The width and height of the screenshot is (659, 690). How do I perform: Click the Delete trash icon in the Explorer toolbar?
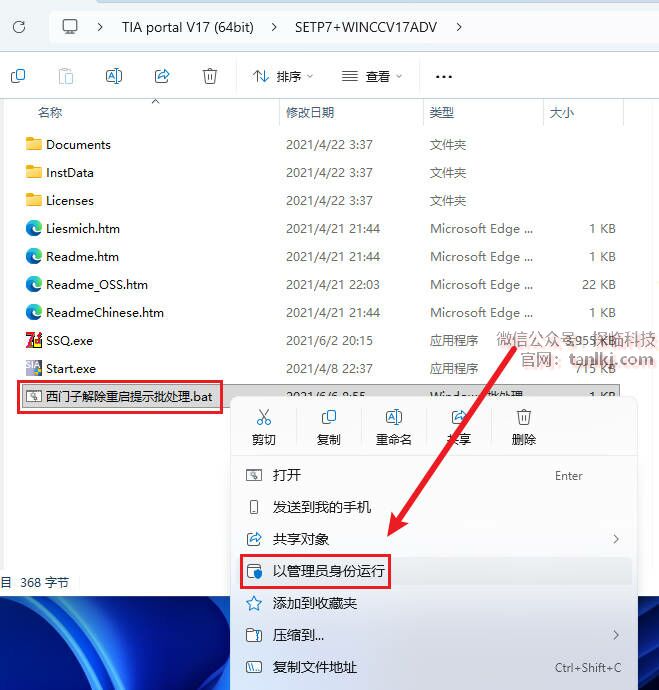tap(210, 76)
